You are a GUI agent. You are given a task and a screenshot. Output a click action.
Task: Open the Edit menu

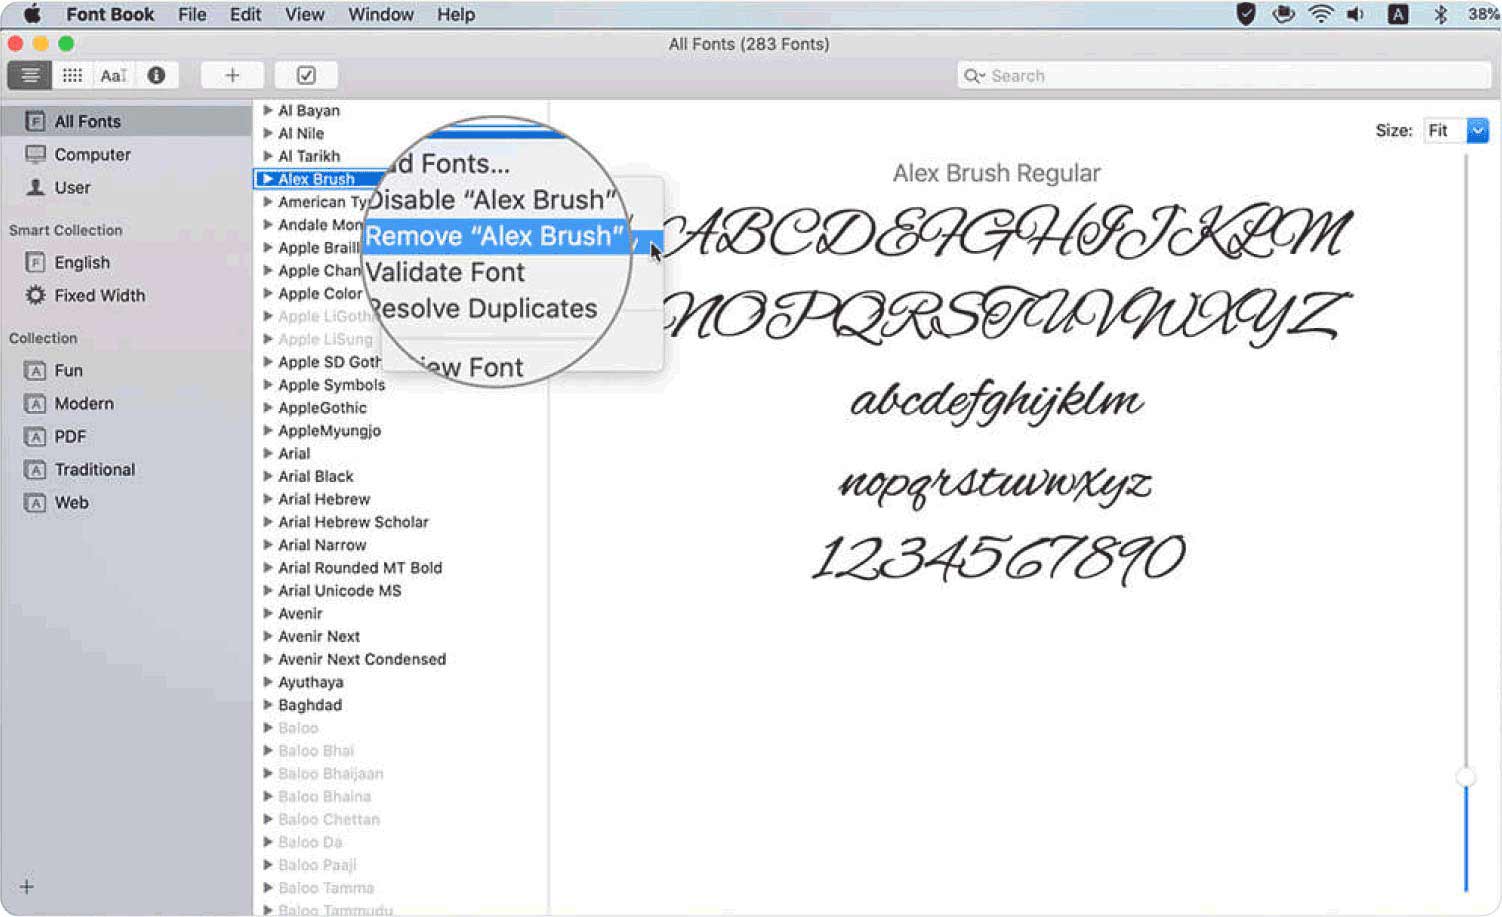(245, 14)
